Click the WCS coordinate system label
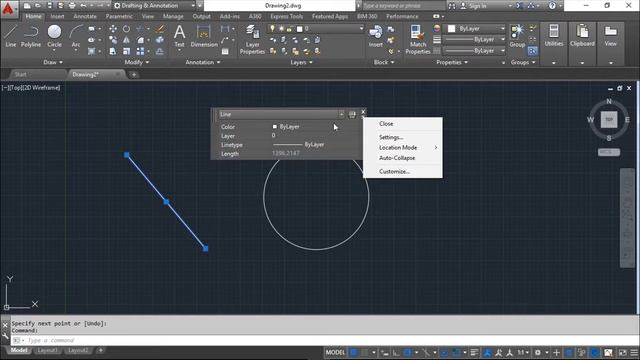This screenshot has width=640, height=360. tap(609, 152)
